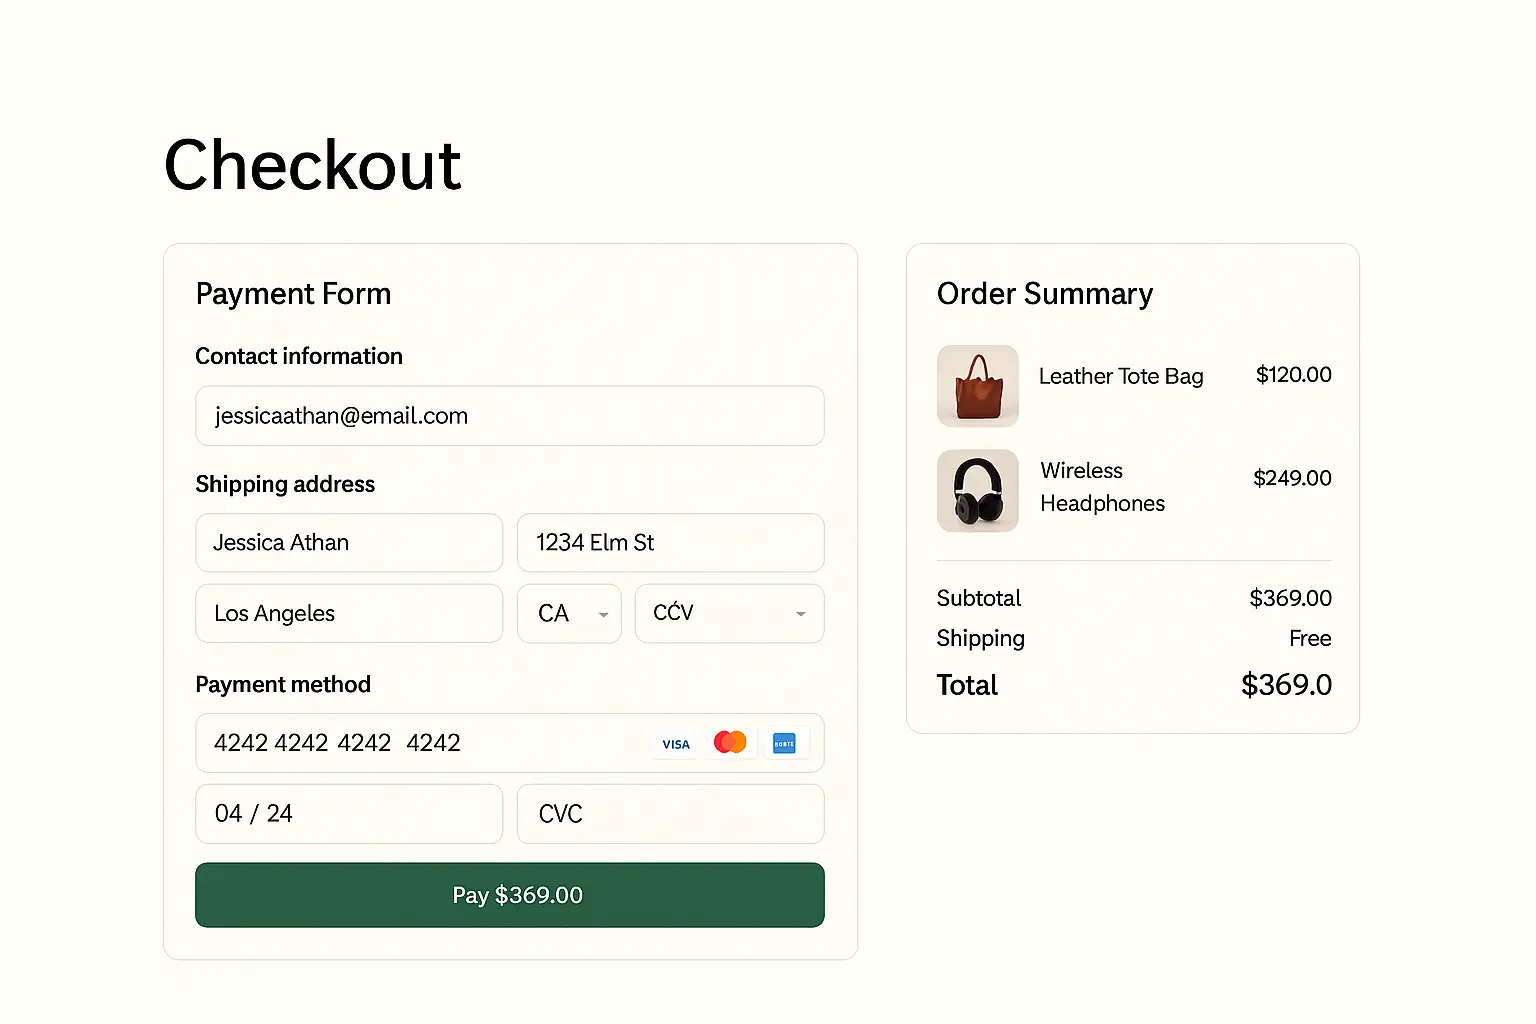The height and width of the screenshot is (1024, 1536).
Task: Click the blue bank card icon
Action: [x=785, y=743]
